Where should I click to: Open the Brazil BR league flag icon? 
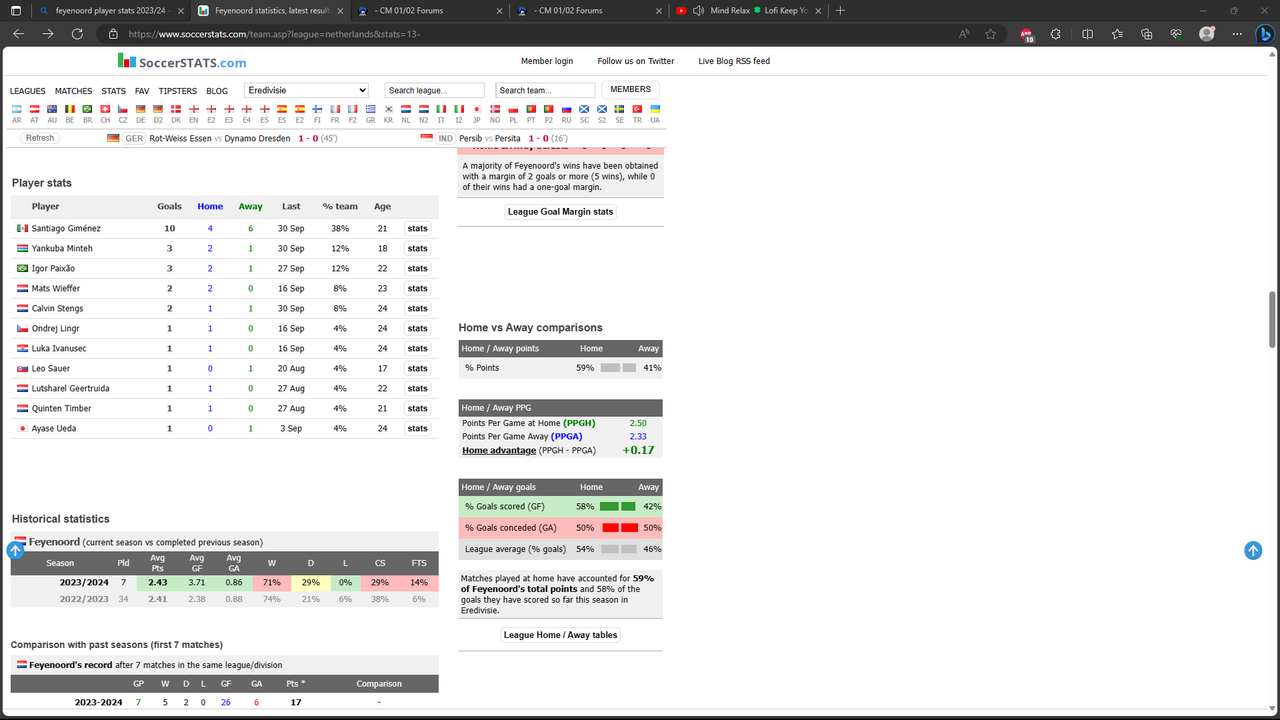(x=87, y=110)
